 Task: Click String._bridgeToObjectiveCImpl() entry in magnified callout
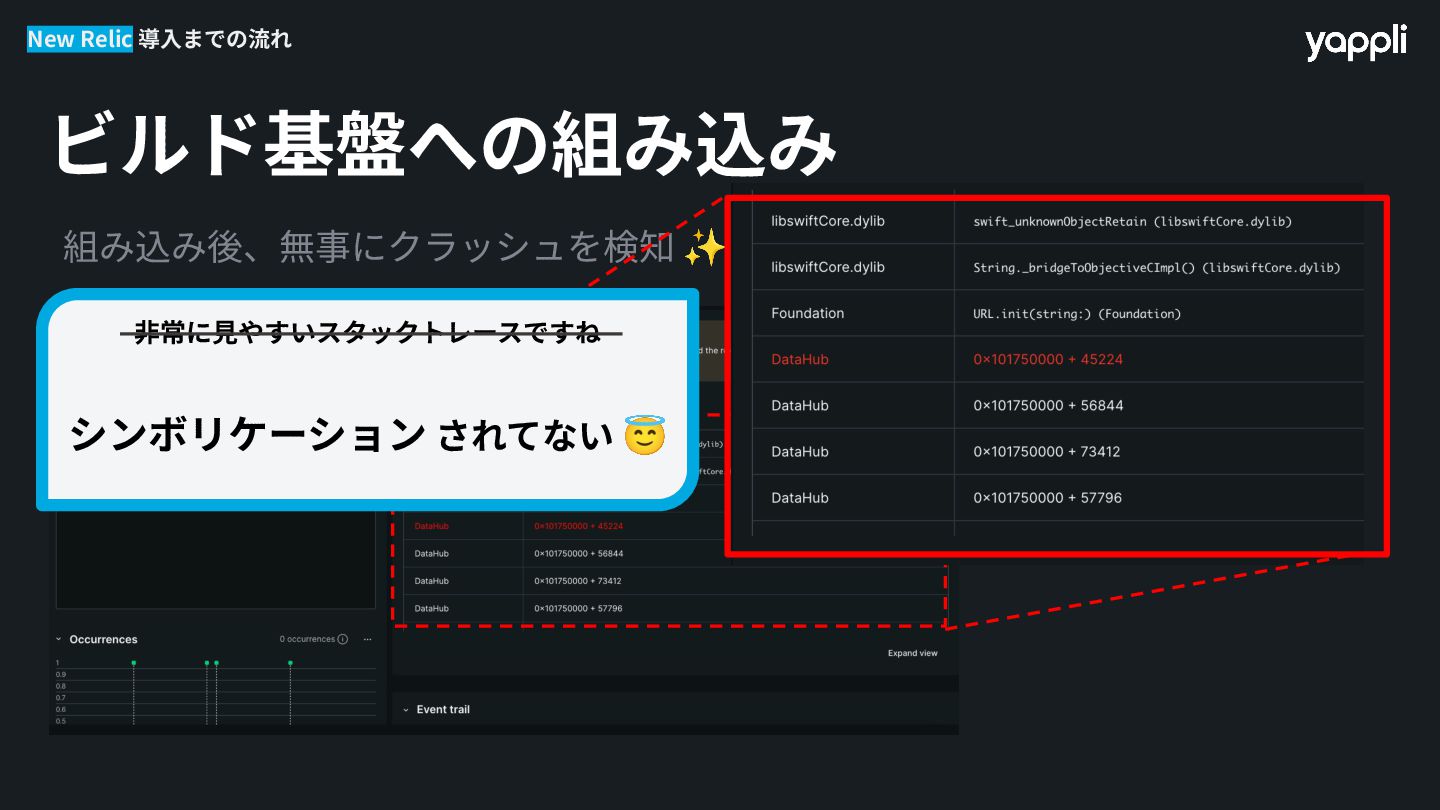tap(1156, 267)
